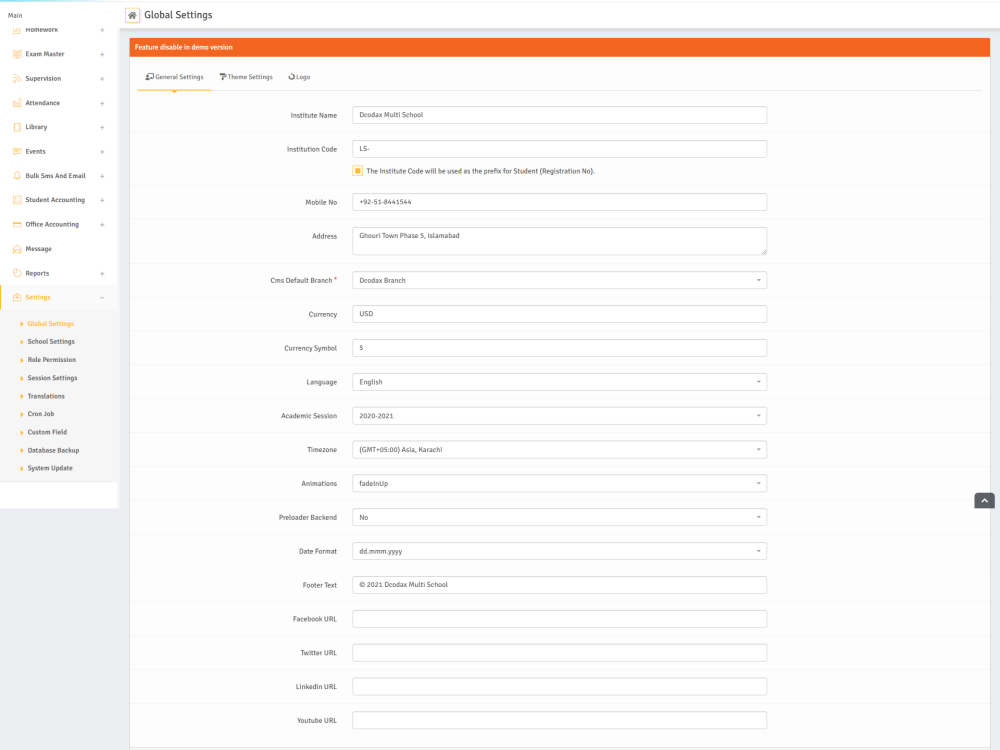The height and width of the screenshot is (750, 1000).
Task: Expand the Reports menu plus sign
Action: pos(102,273)
